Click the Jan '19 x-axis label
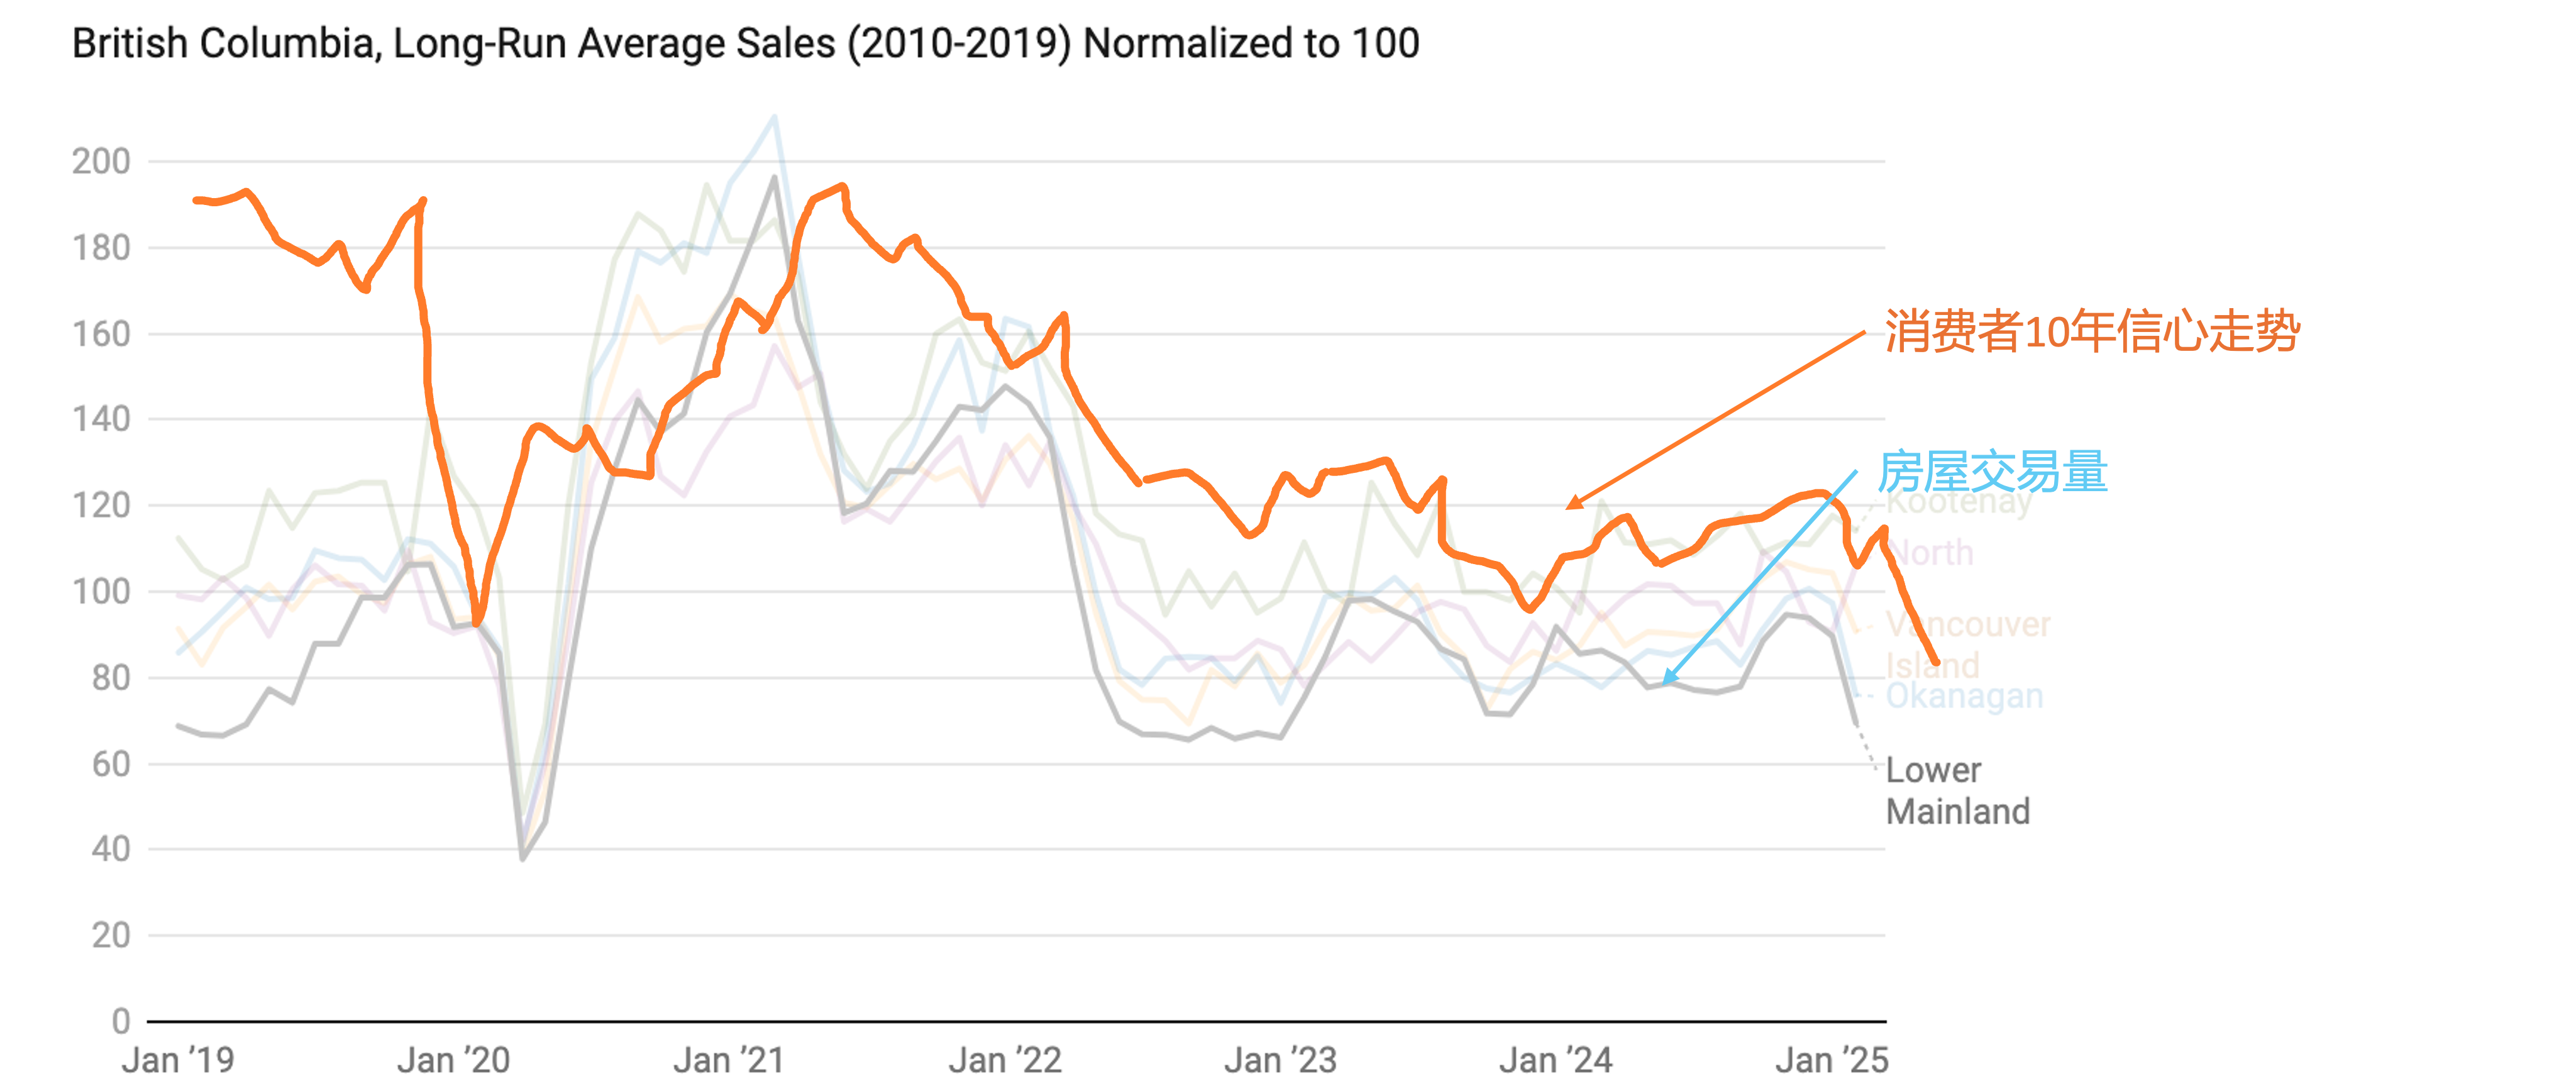 pos(178,1060)
